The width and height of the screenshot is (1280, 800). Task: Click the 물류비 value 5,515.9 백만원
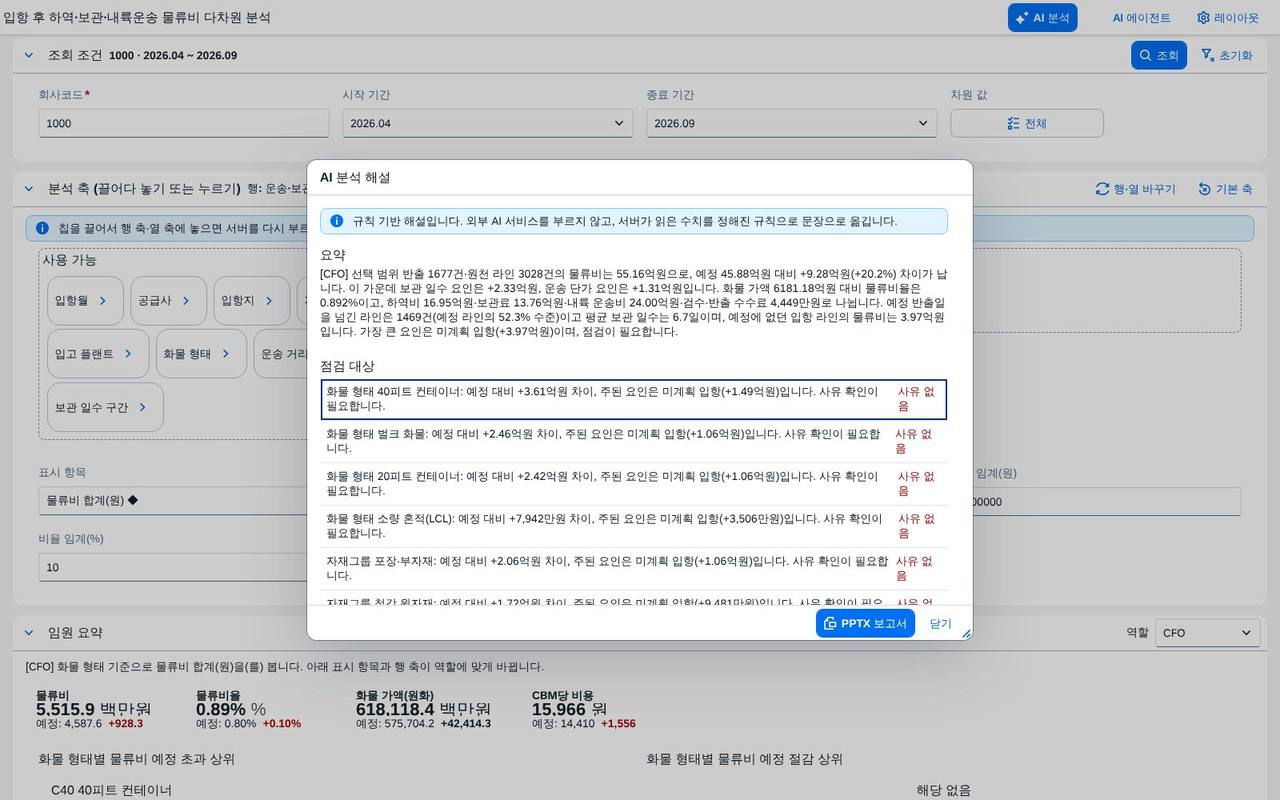tap(93, 709)
